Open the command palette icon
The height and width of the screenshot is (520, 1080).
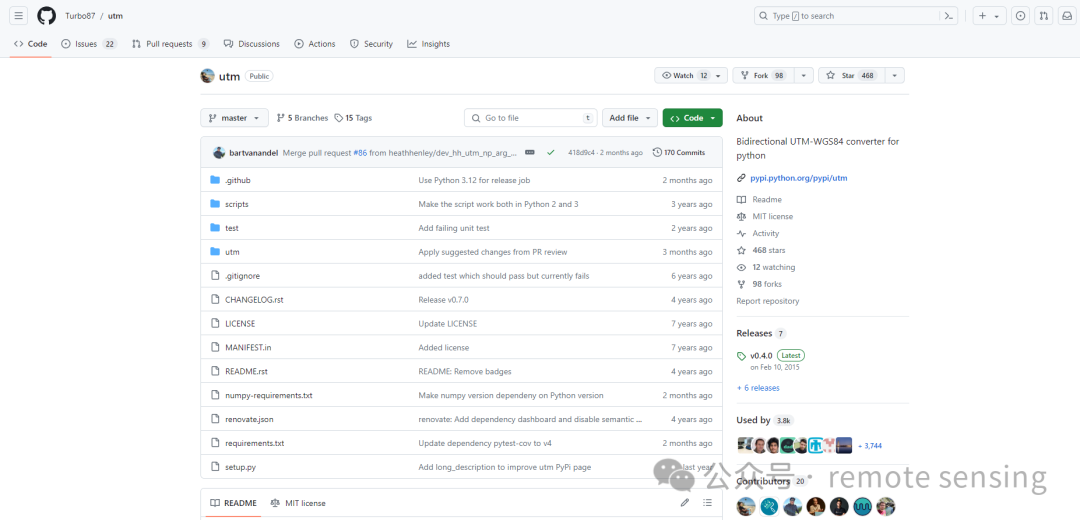949,16
